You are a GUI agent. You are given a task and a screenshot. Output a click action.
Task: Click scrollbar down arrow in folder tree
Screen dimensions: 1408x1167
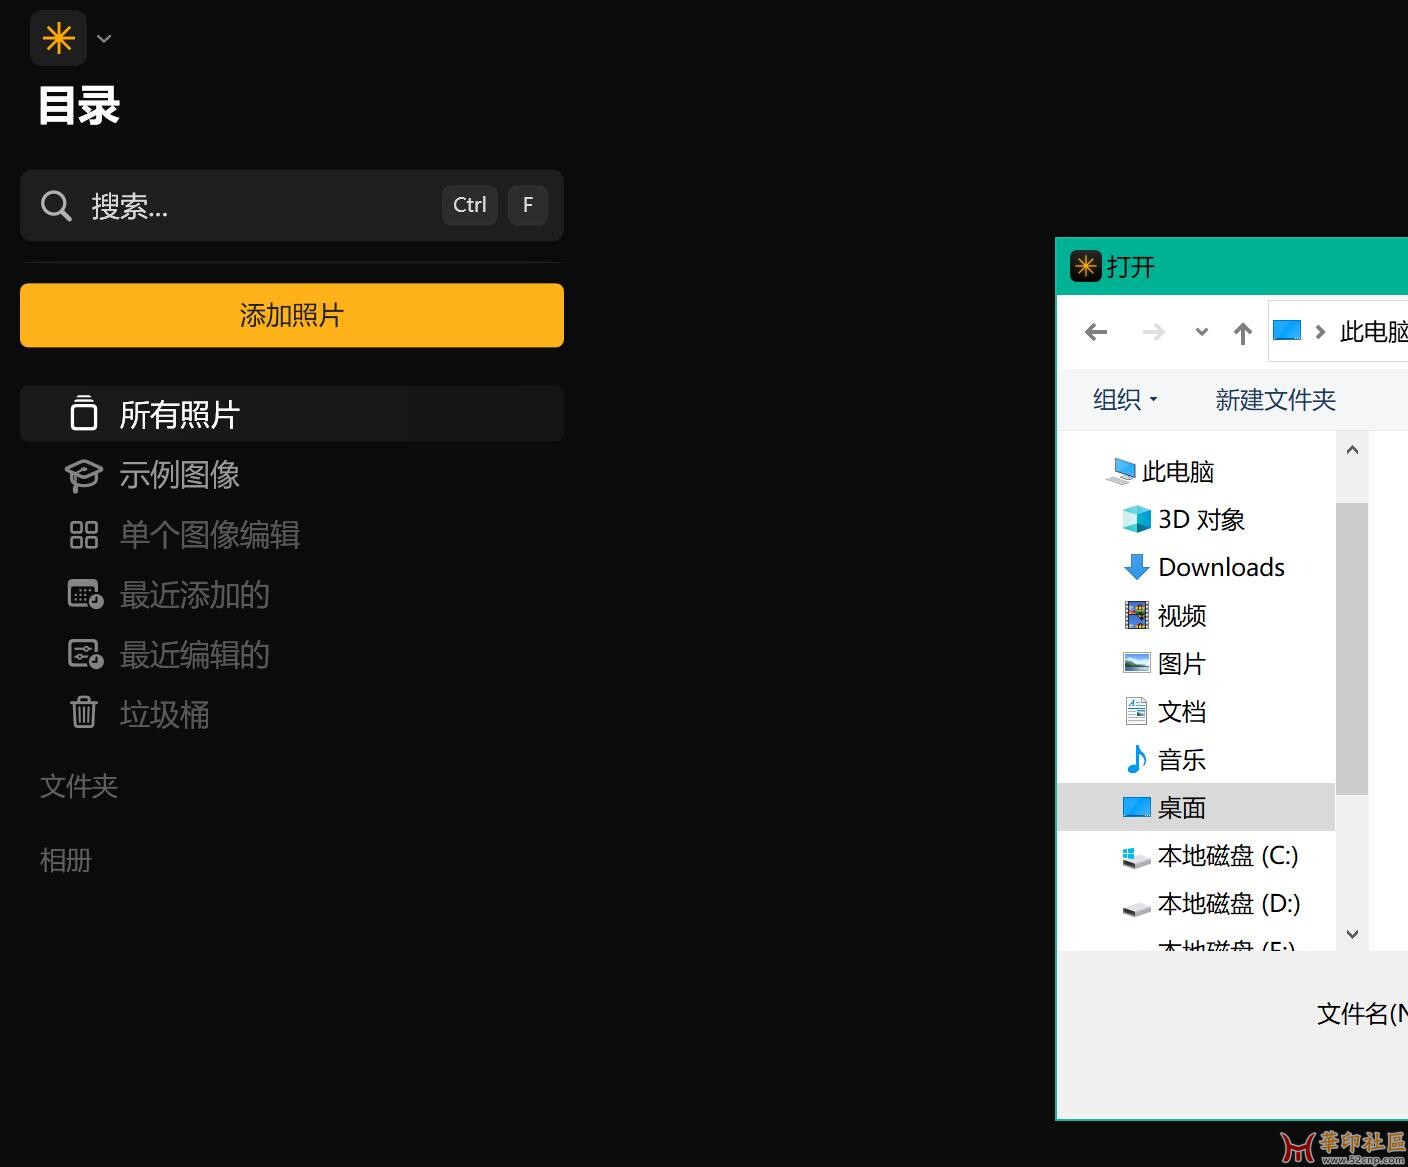click(1352, 934)
